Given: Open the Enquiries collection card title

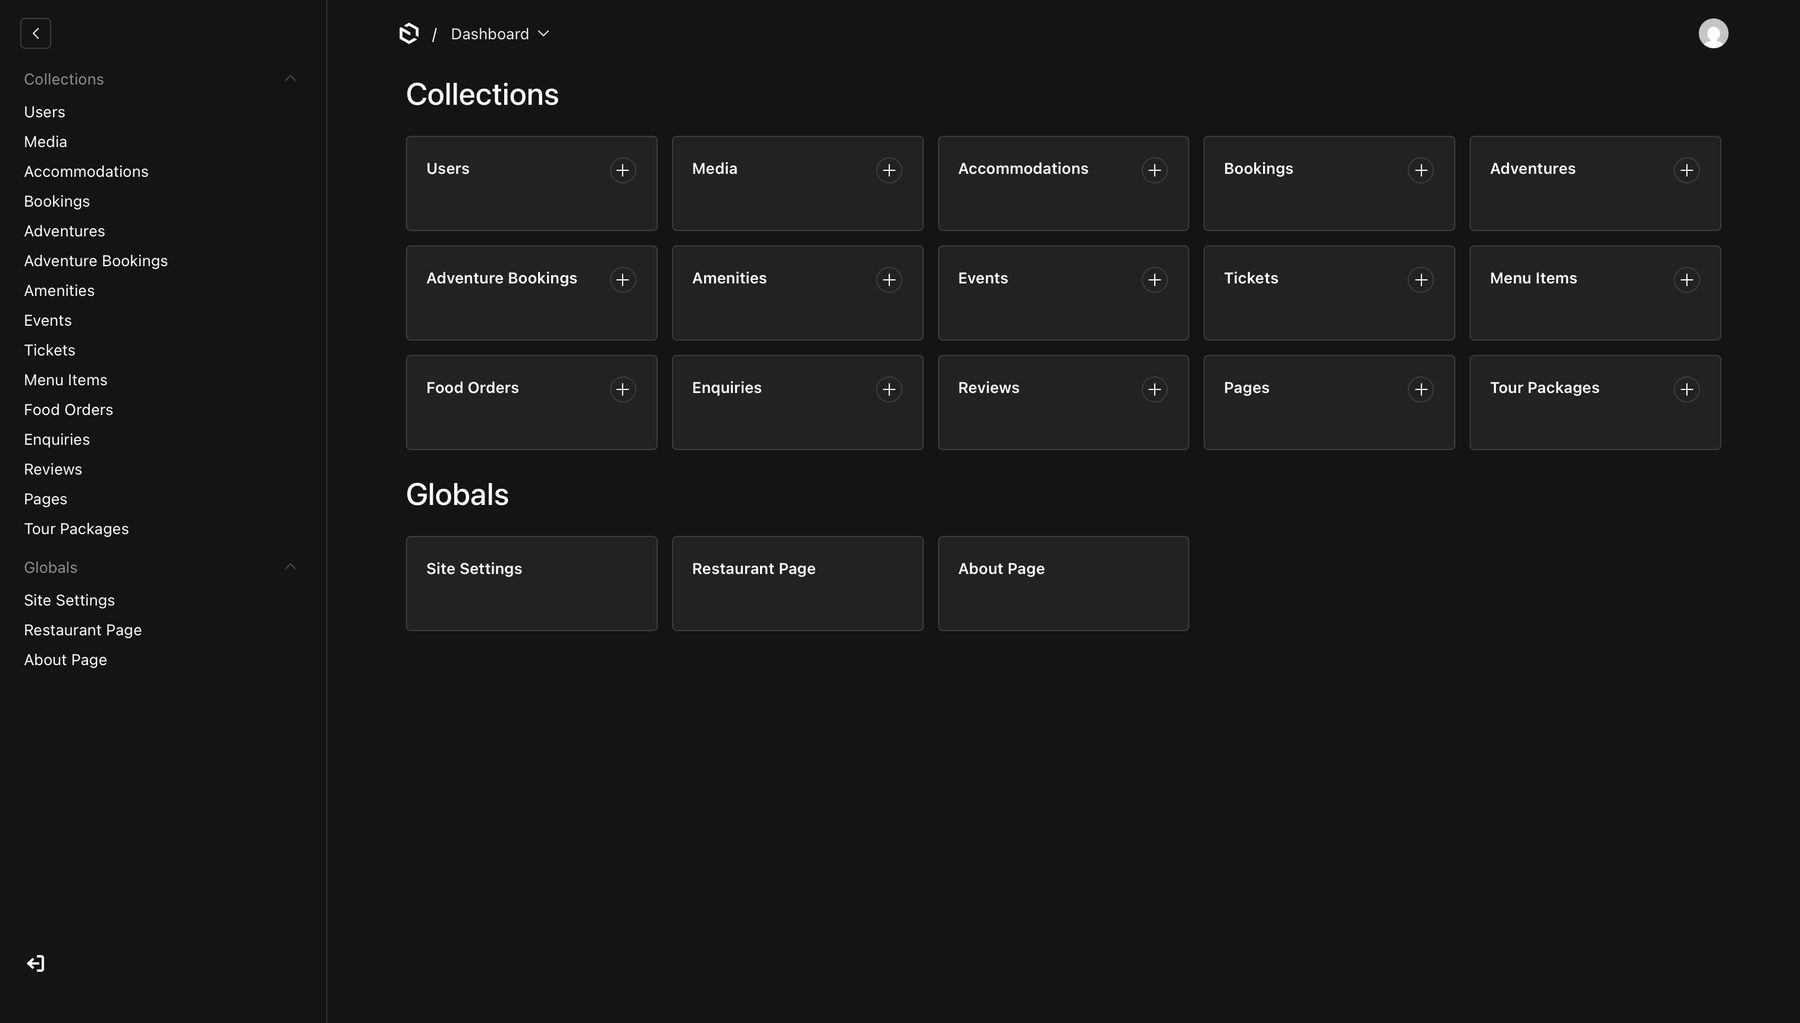Looking at the screenshot, I should coord(727,388).
